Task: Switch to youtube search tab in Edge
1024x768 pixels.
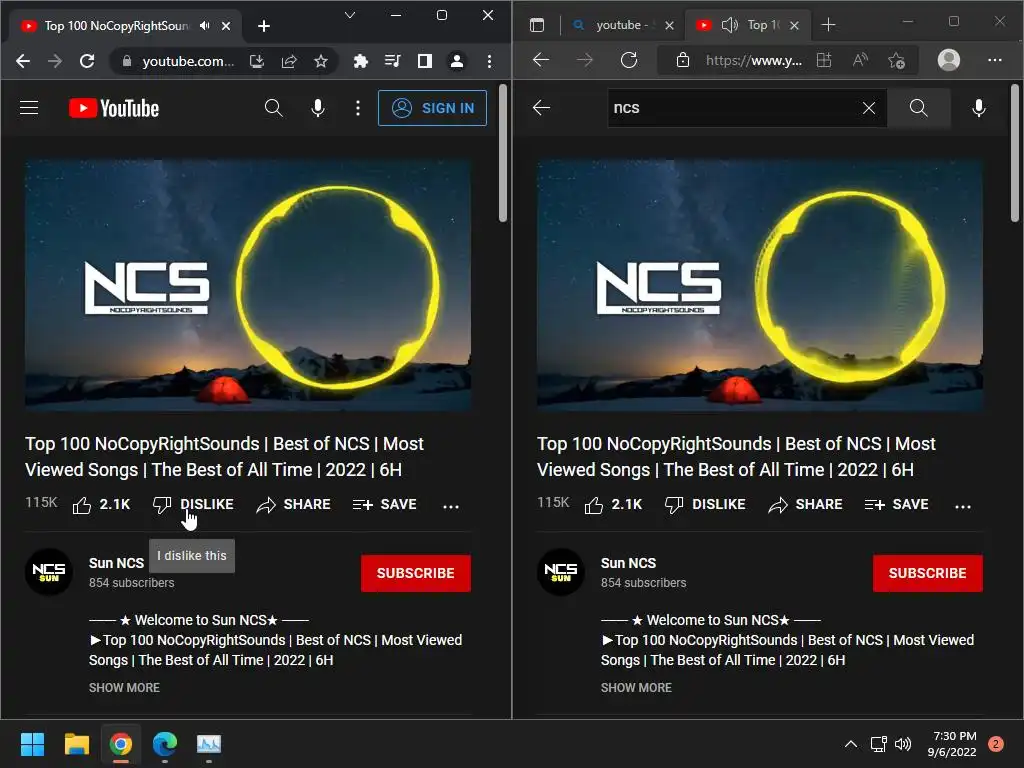Action: (622, 25)
